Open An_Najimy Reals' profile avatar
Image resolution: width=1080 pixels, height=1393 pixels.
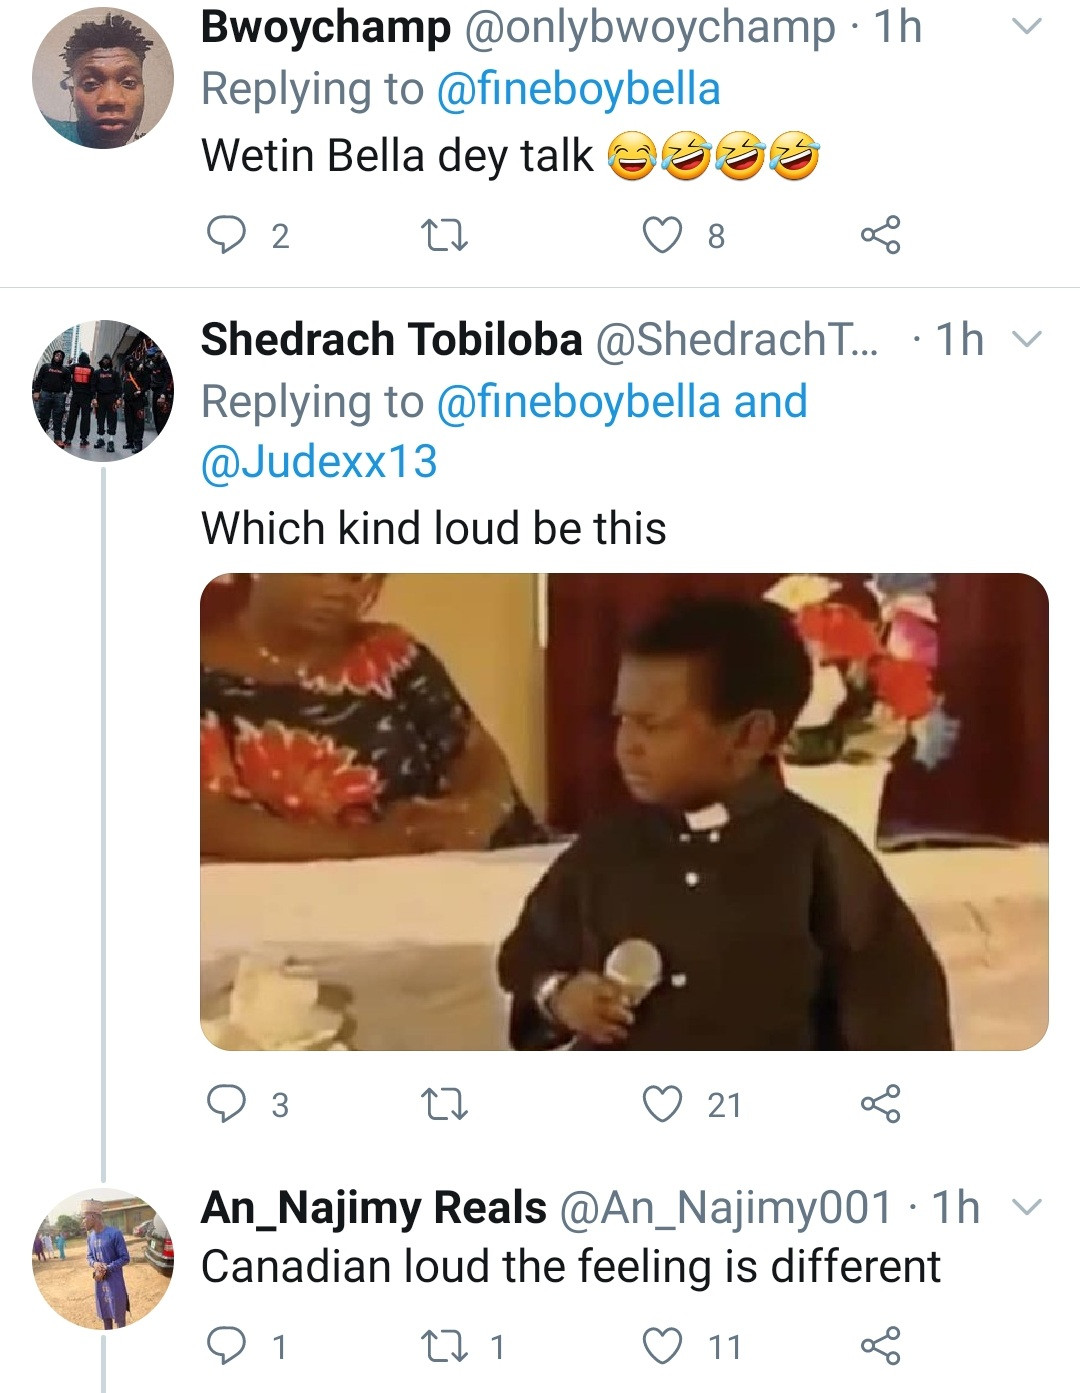tap(102, 1259)
